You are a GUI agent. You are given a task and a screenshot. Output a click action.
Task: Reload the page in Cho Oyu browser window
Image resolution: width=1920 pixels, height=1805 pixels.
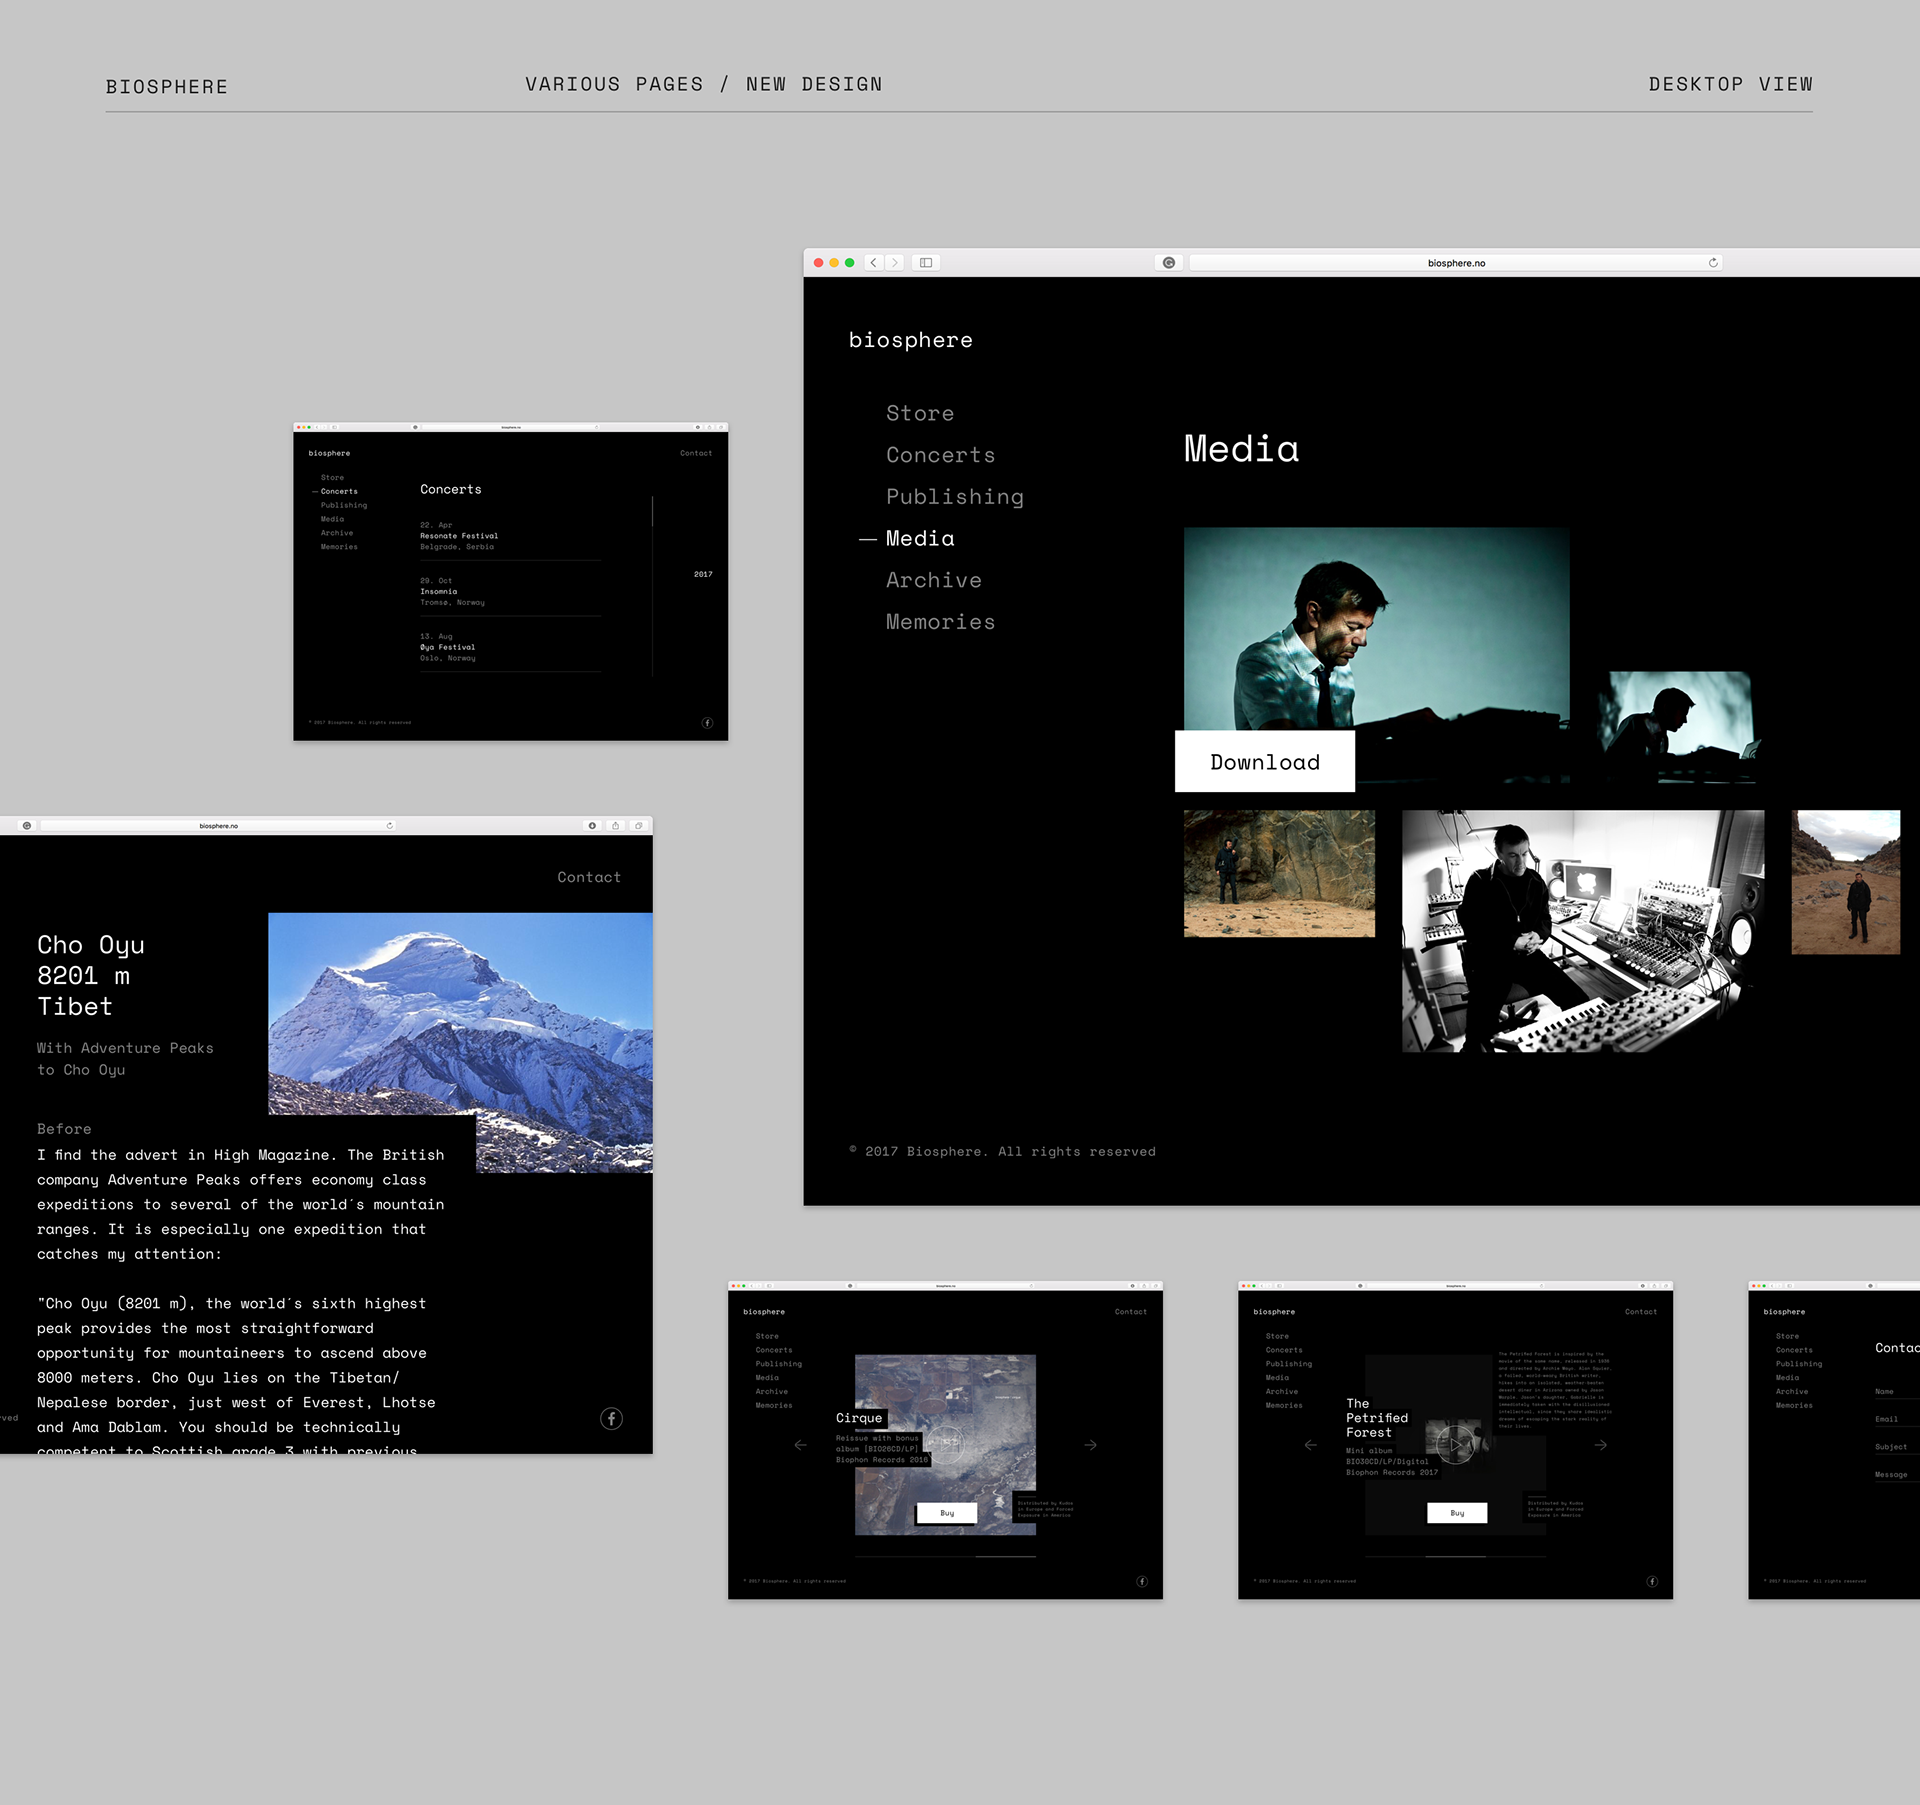click(390, 826)
